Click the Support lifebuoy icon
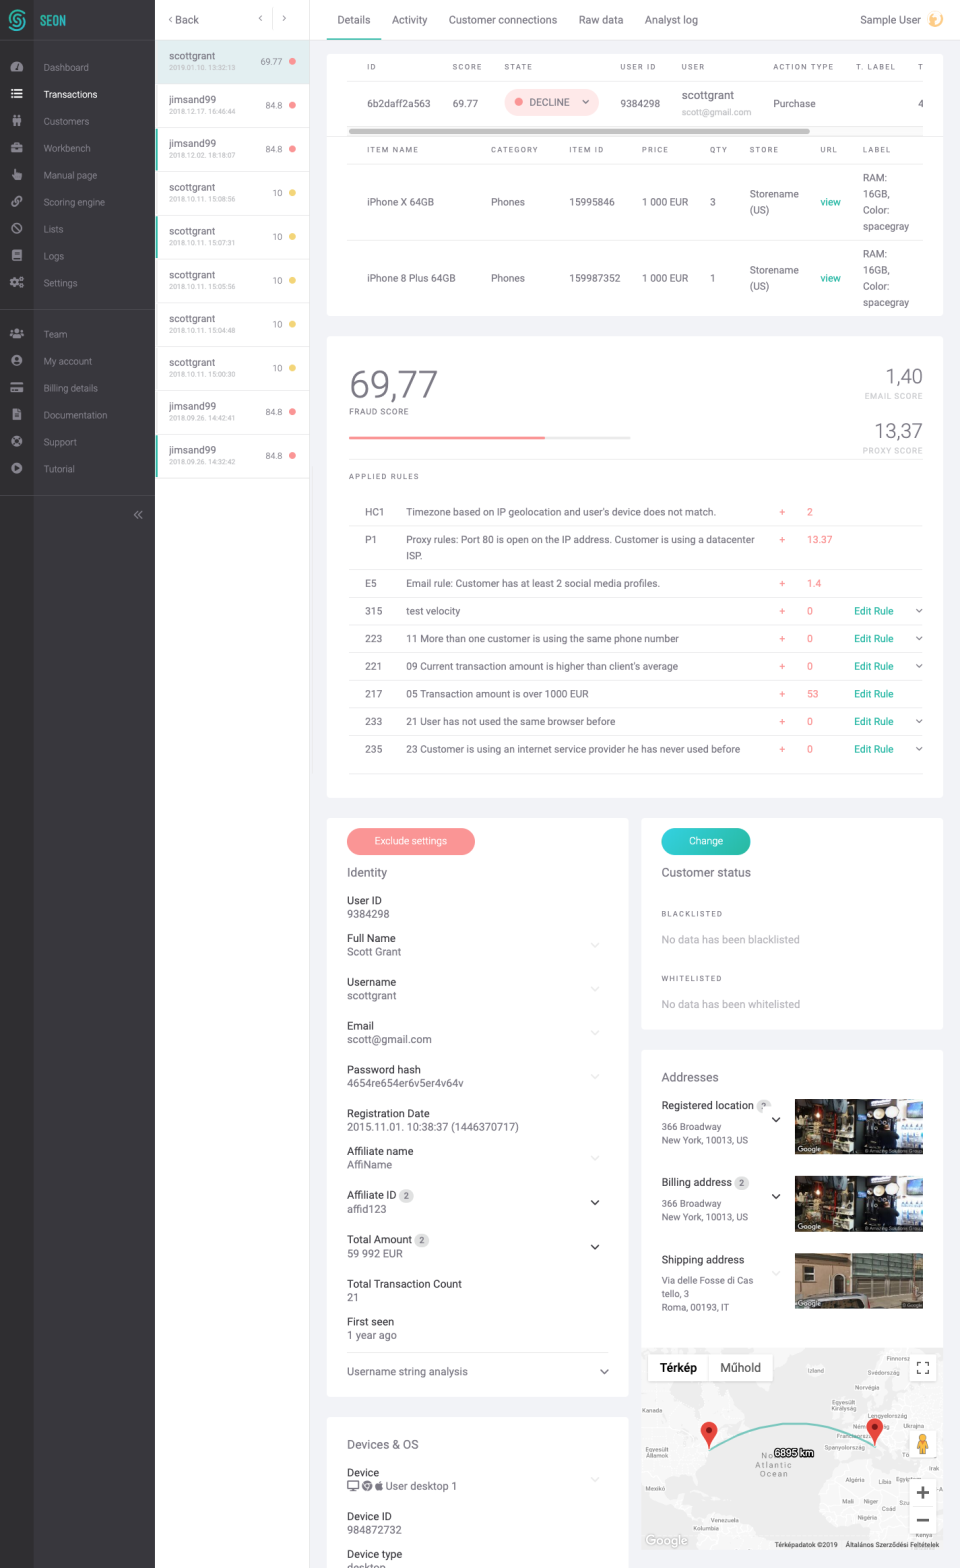The image size is (960, 1568). [17, 442]
